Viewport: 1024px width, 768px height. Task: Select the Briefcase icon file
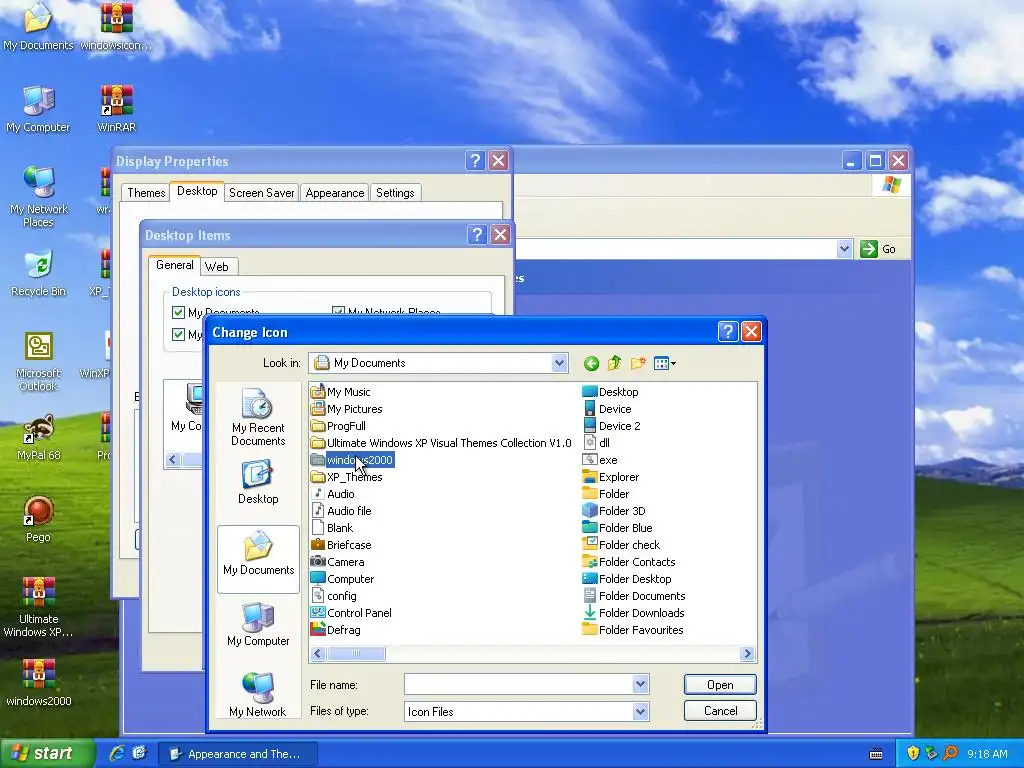click(x=341, y=545)
